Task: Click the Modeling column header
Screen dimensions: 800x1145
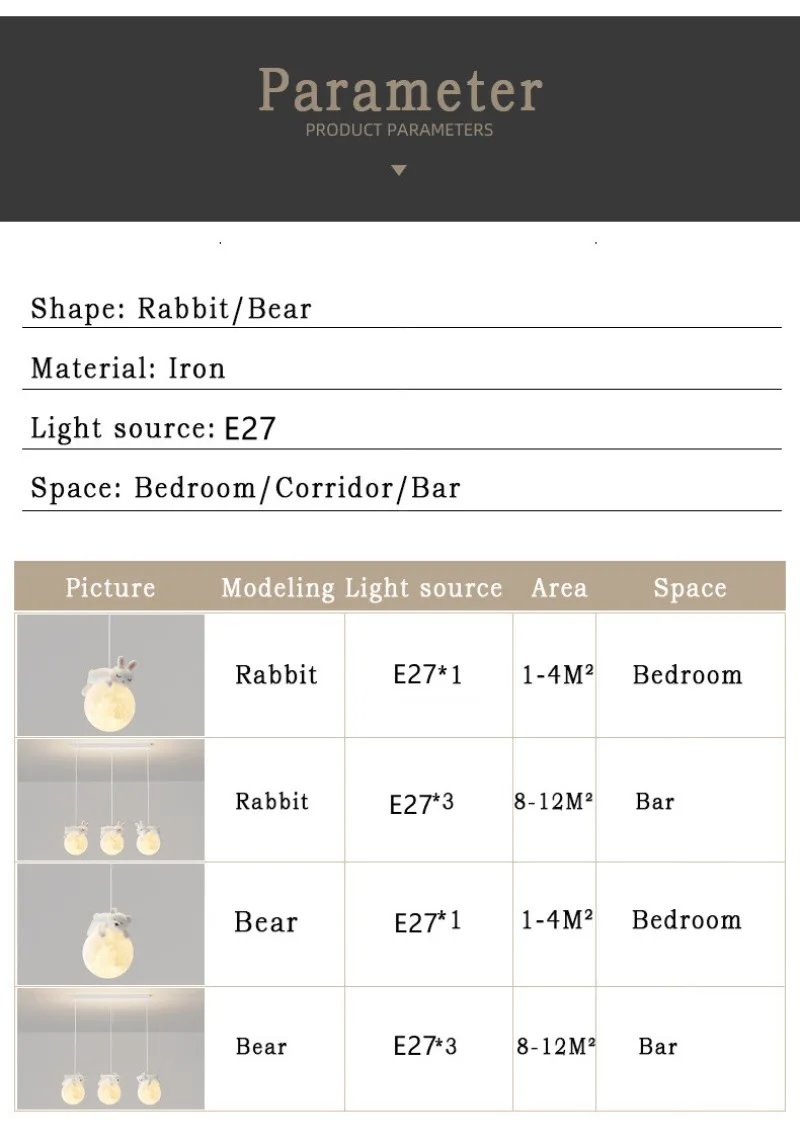Action: click(x=277, y=588)
